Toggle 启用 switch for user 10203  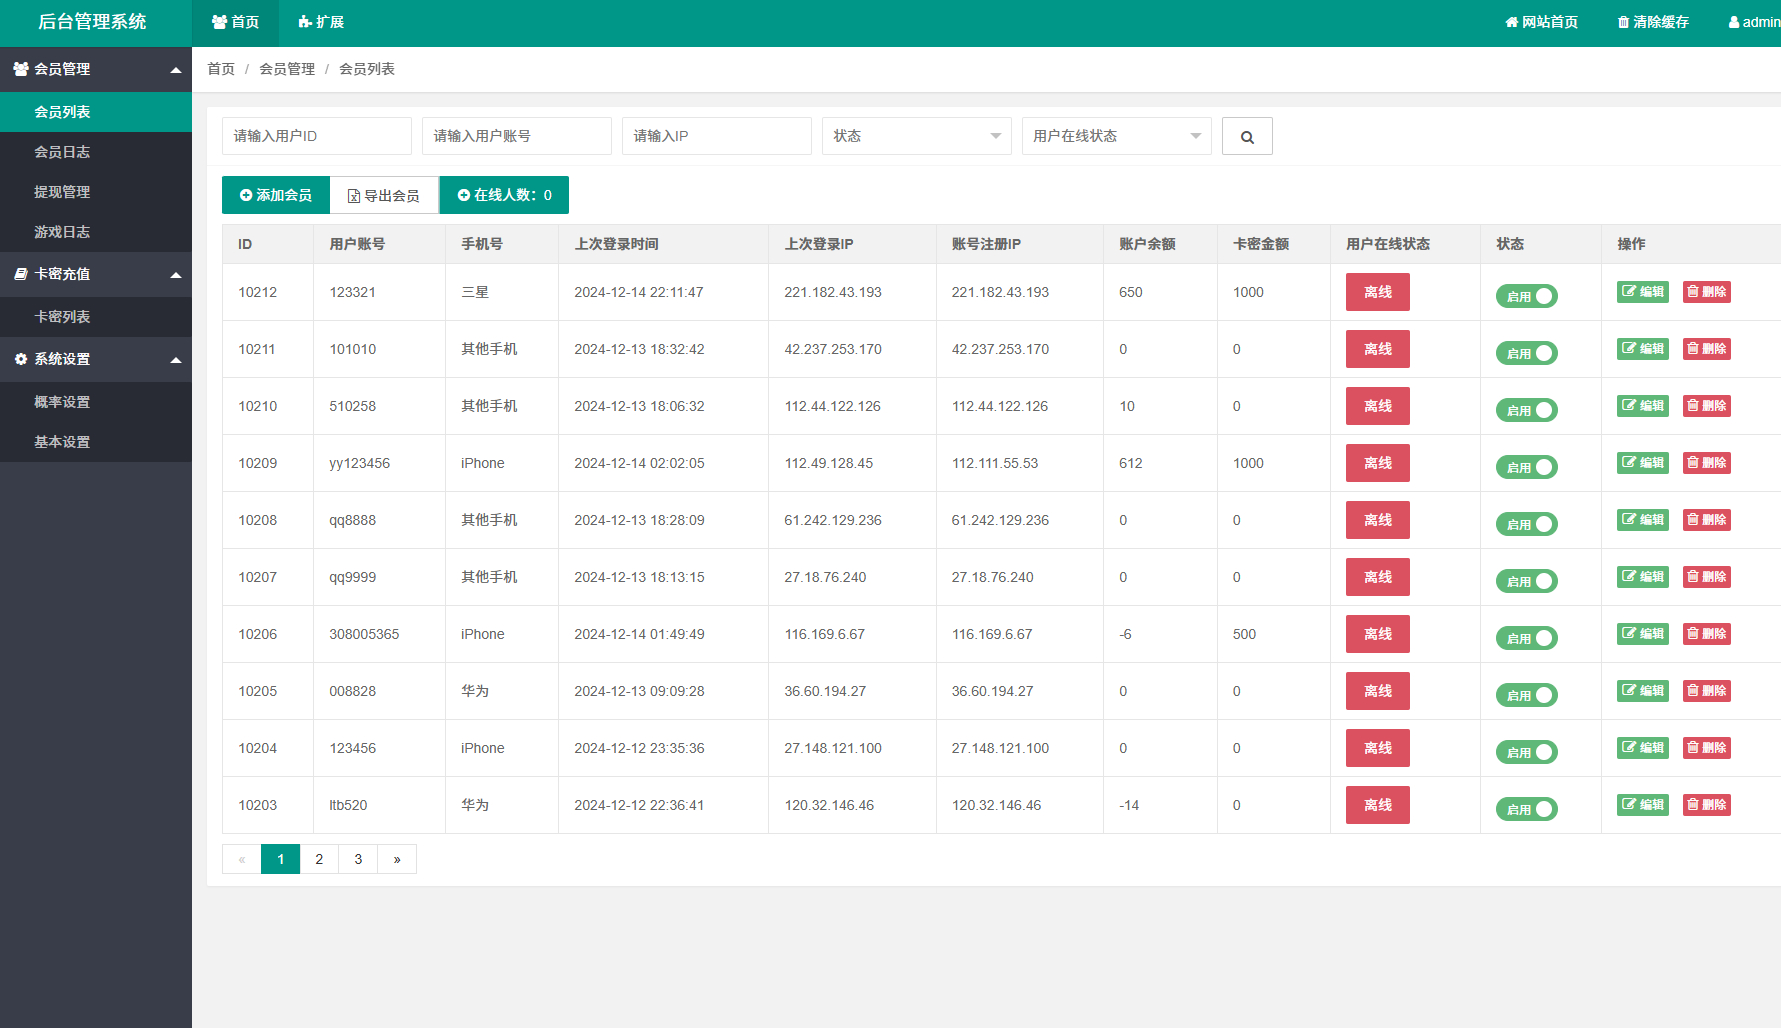coord(1526,809)
